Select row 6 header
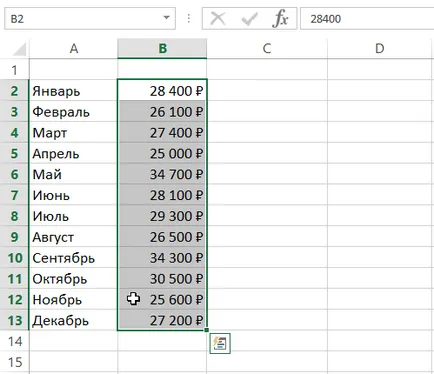This screenshot has width=434, height=374. pos(14,174)
